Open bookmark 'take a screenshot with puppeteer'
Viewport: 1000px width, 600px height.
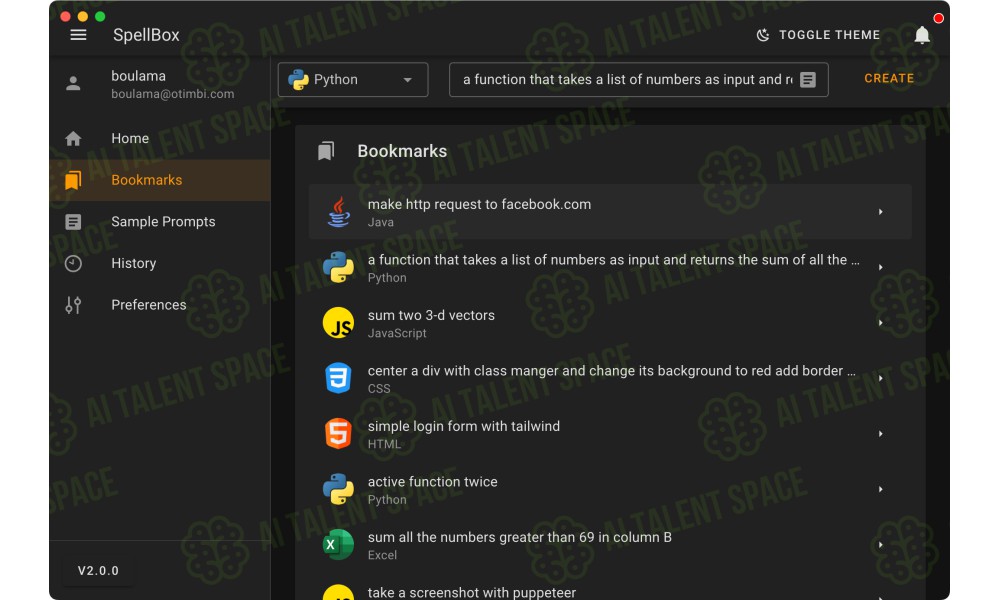point(610,589)
